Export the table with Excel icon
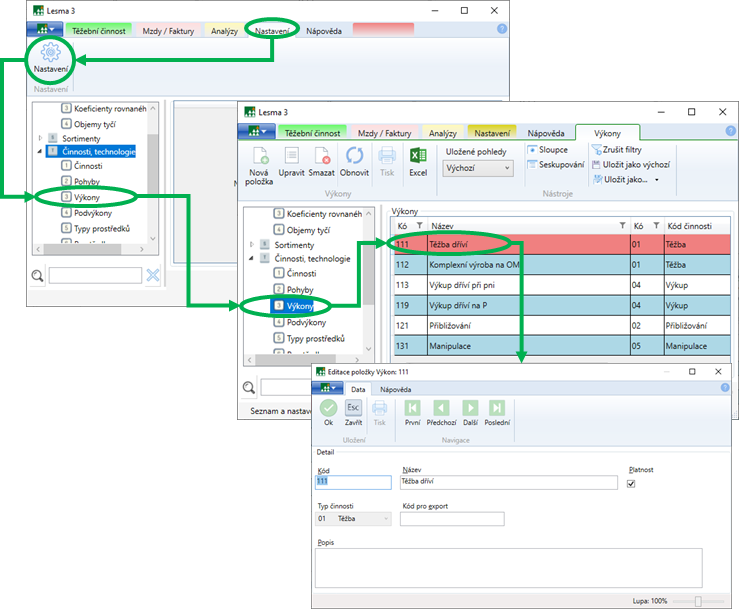 [418, 157]
